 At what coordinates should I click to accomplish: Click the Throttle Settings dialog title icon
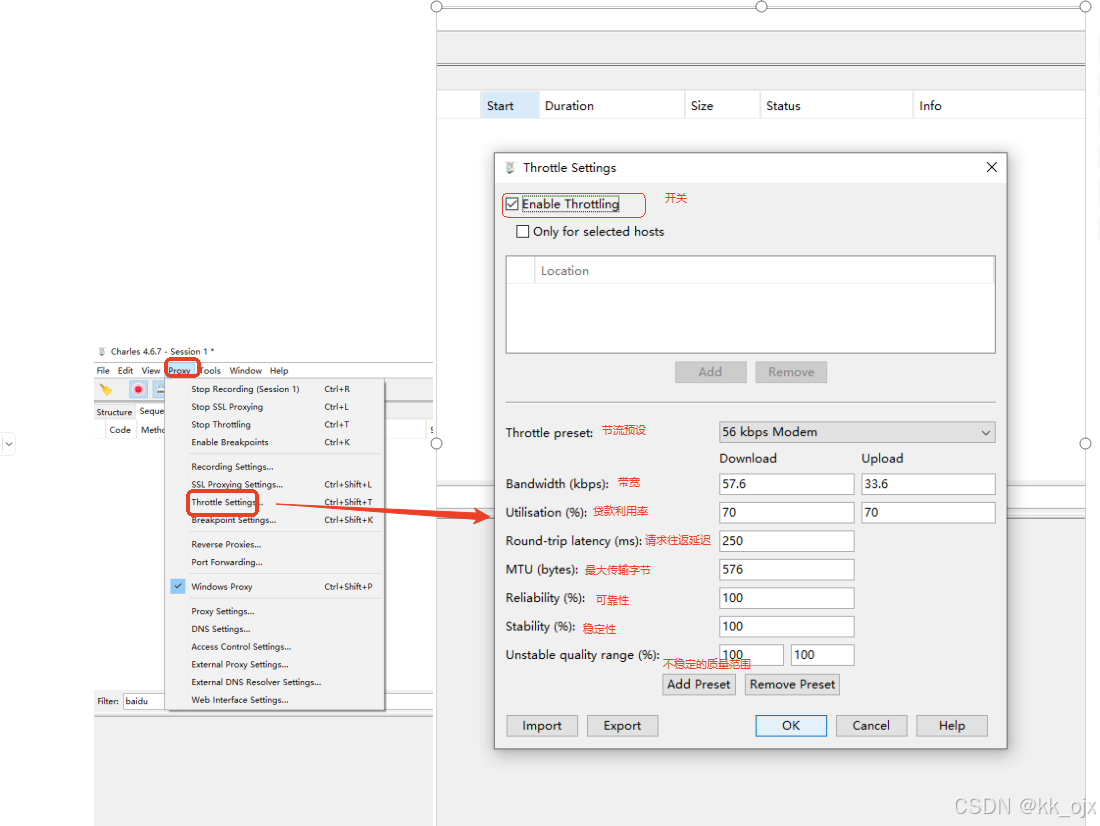point(510,168)
